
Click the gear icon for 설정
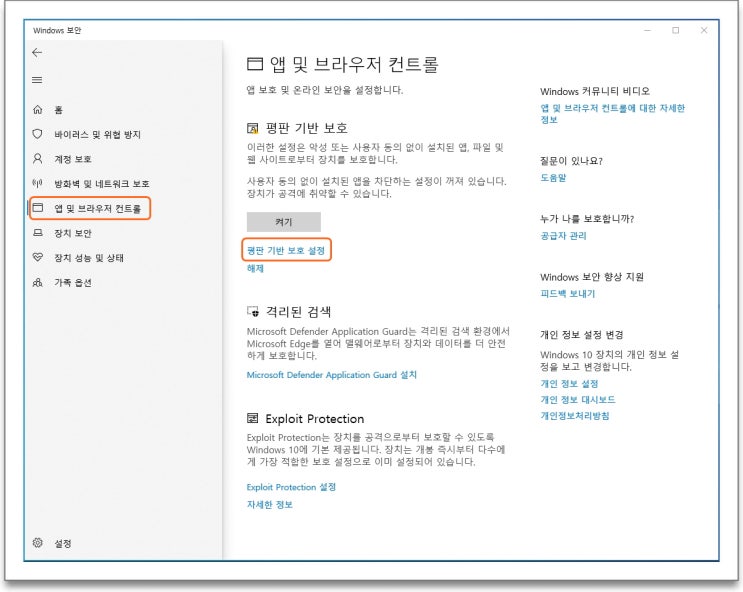[37, 543]
